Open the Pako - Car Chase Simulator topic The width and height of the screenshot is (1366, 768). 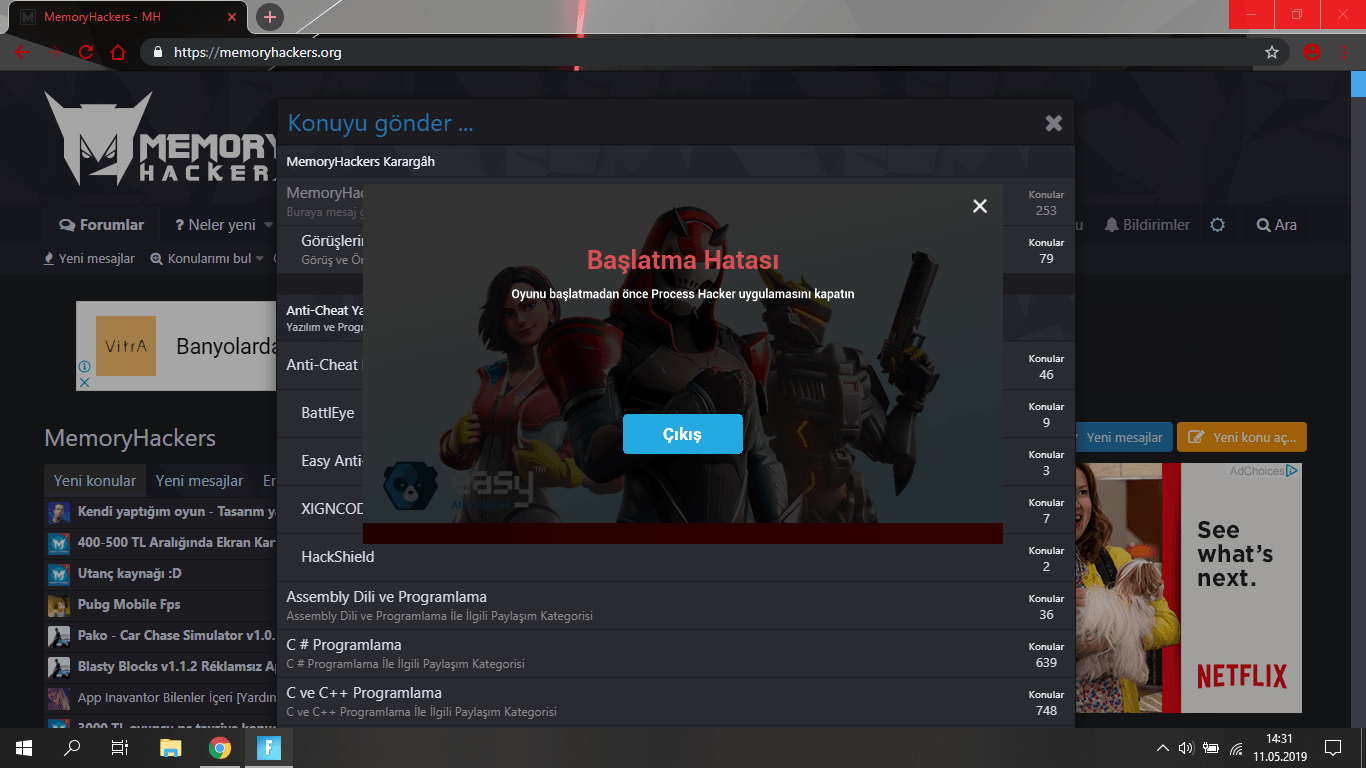click(x=177, y=636)
